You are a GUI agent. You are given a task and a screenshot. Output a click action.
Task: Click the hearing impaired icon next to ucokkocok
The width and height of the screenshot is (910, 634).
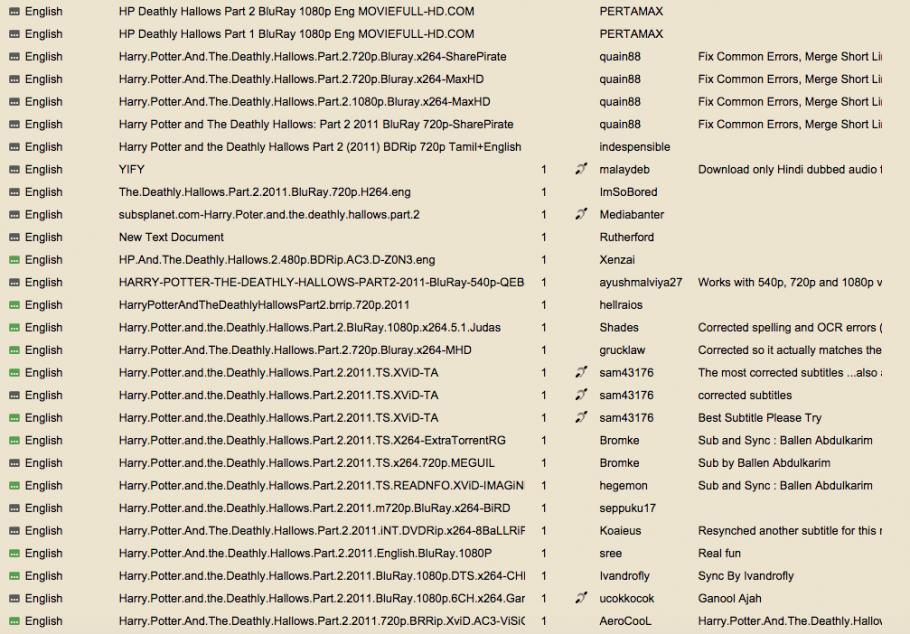pyautogui.click(x=581, y=598)
